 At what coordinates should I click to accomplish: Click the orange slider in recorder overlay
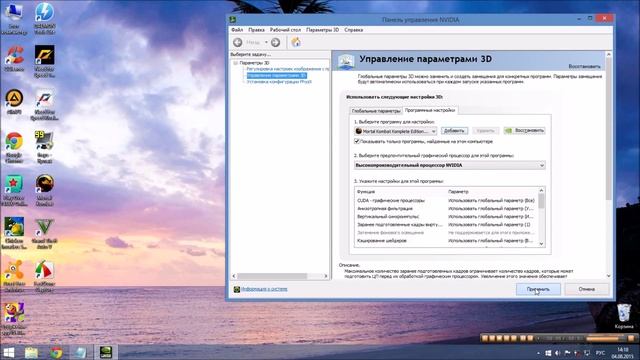pos(603,338)
